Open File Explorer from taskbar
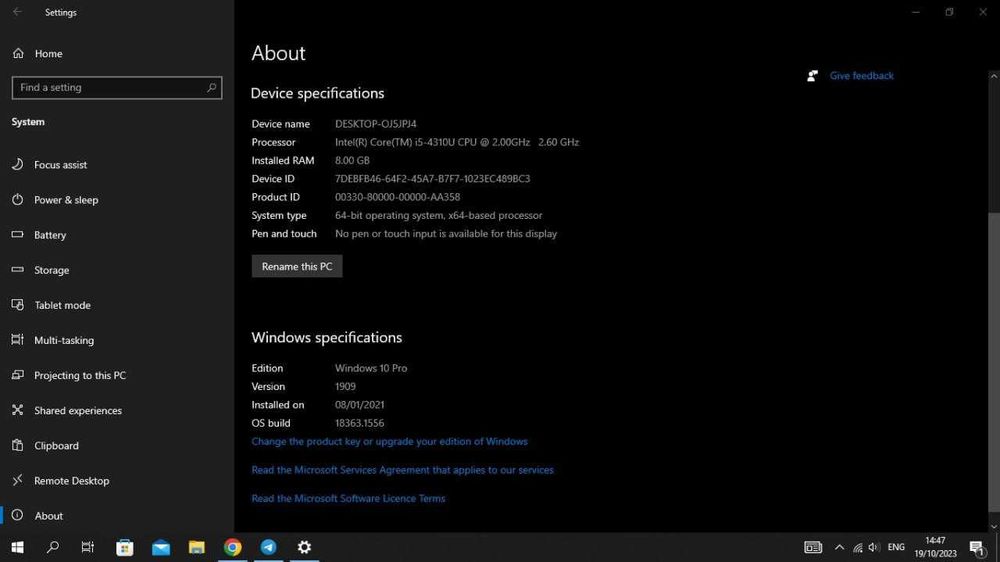 pos(196,547)
